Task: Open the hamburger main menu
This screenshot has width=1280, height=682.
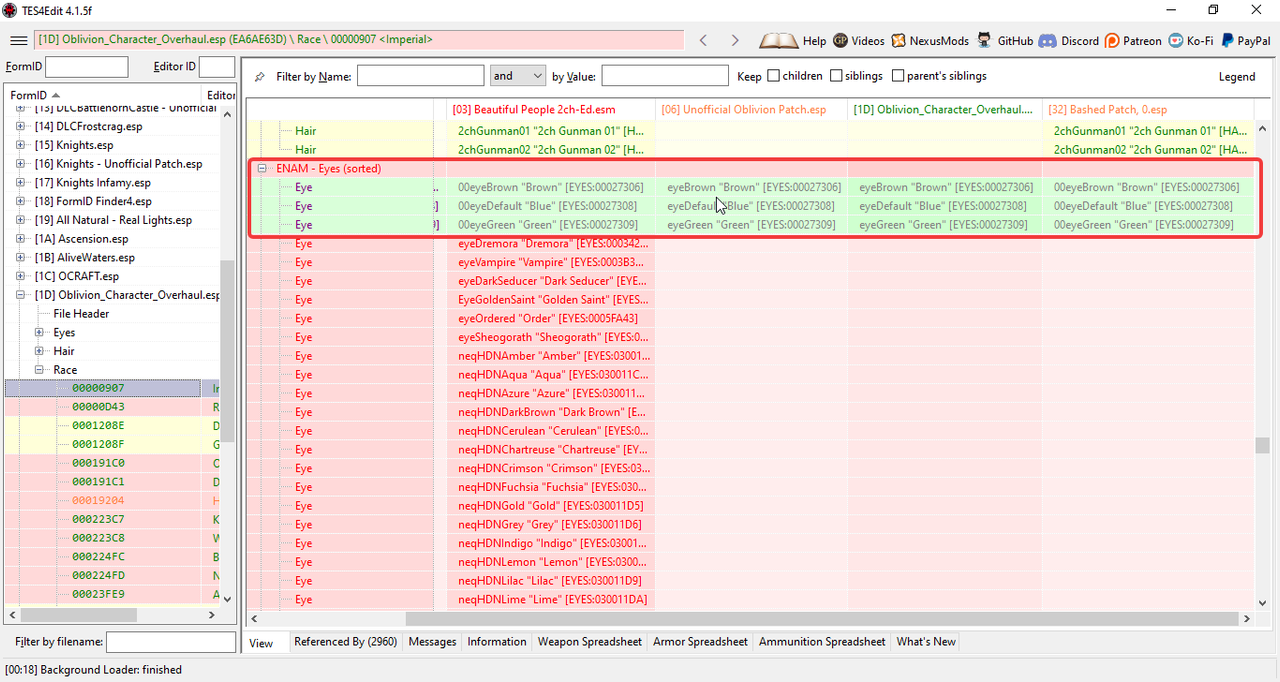Action: [x=18, y=41]
